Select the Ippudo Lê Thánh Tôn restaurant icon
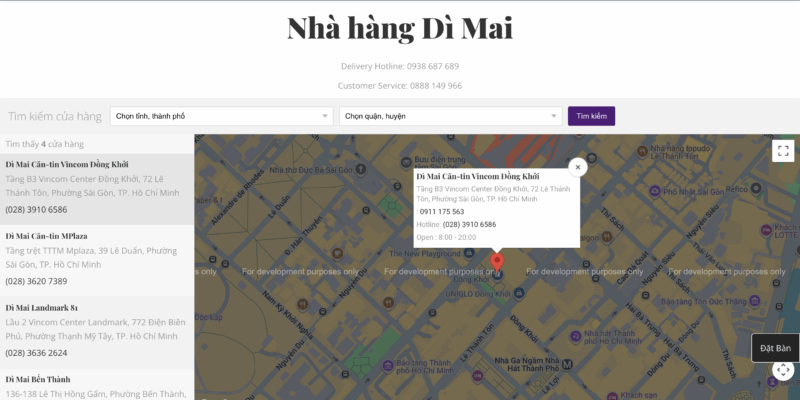Image resolution: width=800 pixels, height=400 pixels. tap(642, 151)
